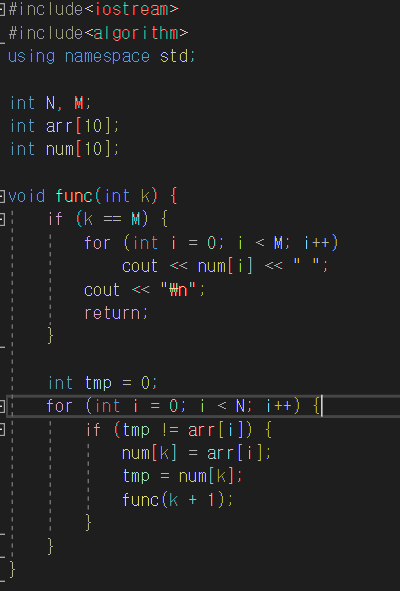The image size is (400, 591).
Task: Click 'int tmp = 0;' line
Action: coord(102,383)
